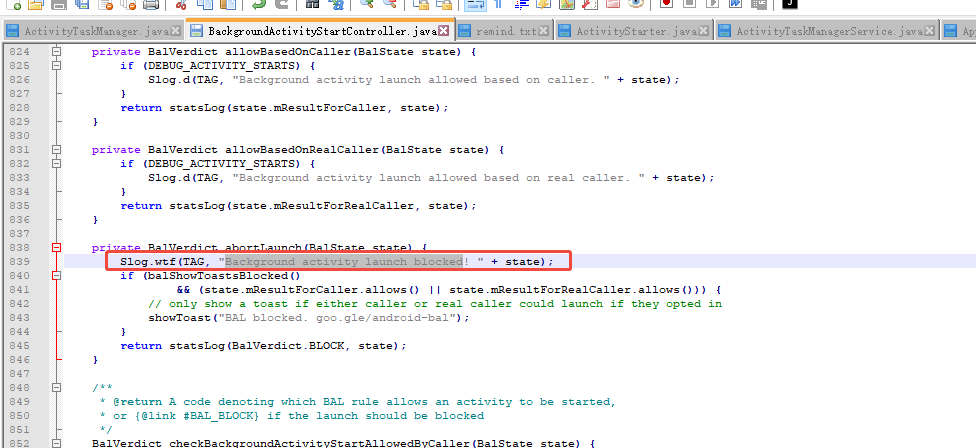Toggle Show All Characters pilcrow icon

(498, 4)
